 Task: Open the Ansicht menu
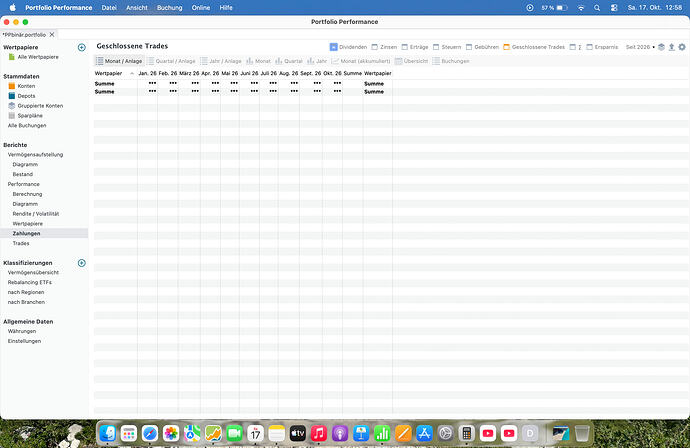click(x=137, y=7)
